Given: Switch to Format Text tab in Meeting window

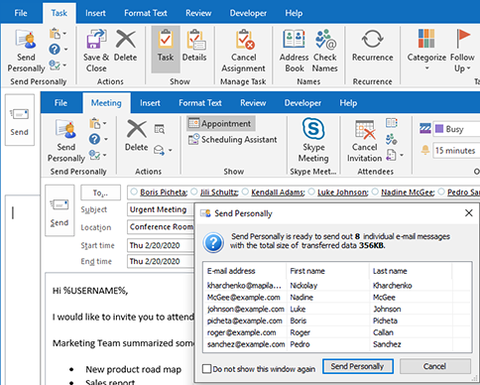Looking at the screenshot, I should tap(200, 103).
